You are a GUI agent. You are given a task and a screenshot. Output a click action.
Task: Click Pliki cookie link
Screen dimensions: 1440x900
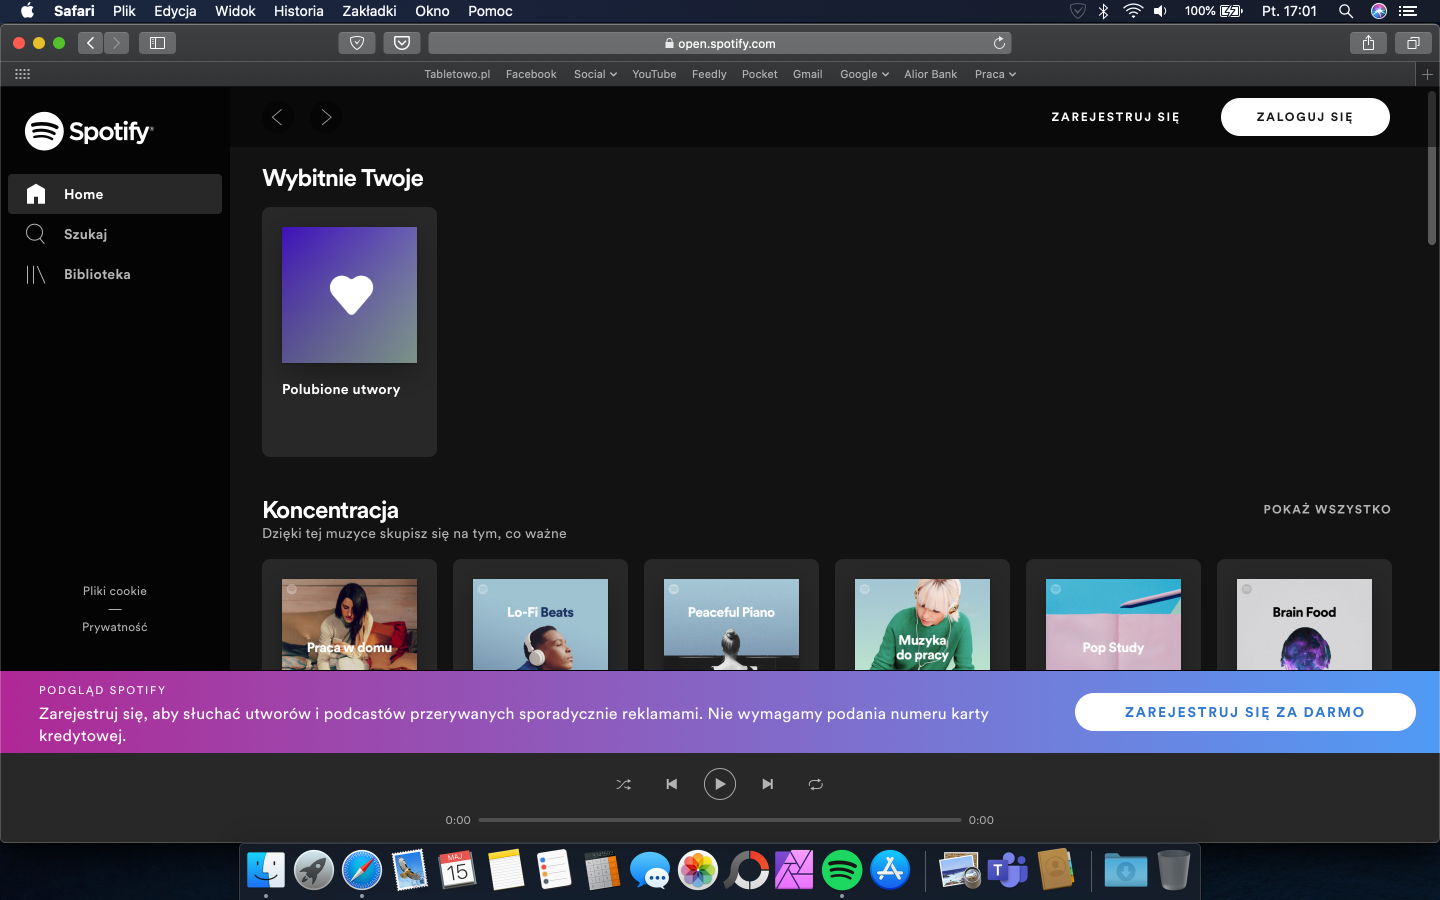[115, 591]
